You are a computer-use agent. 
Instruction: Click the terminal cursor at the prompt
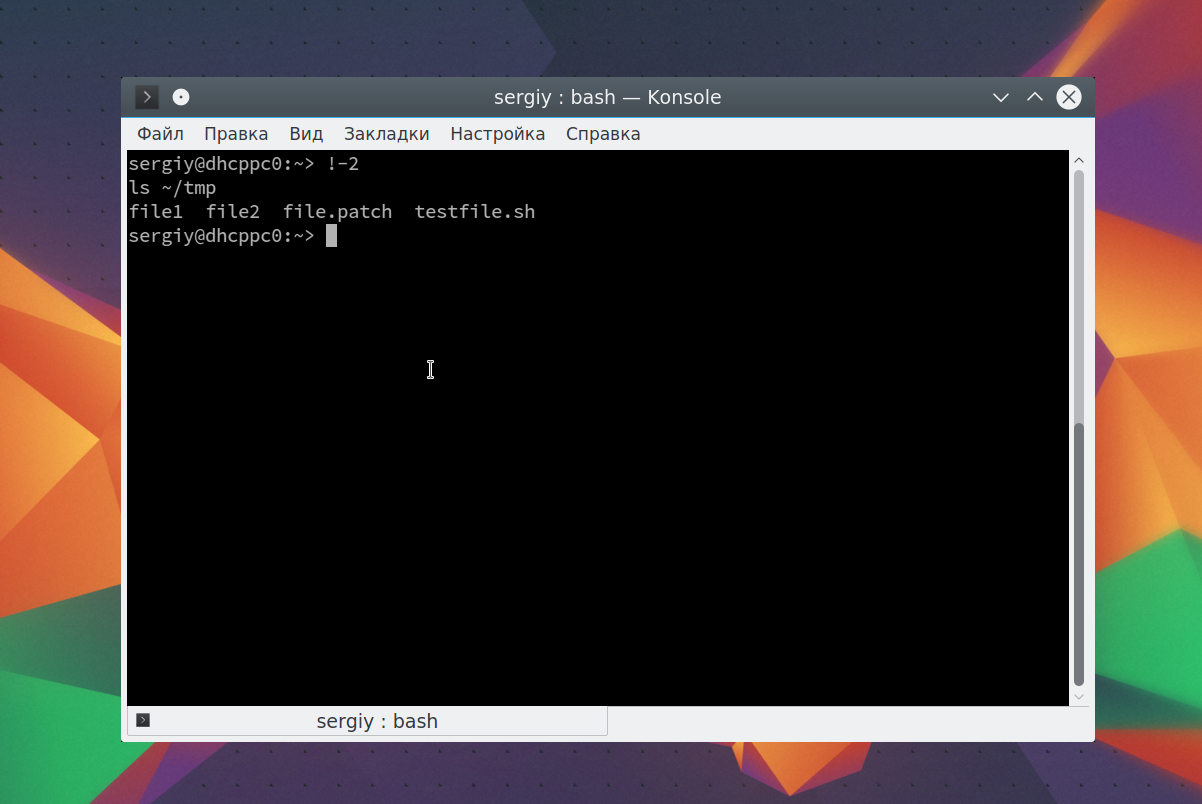[x=332, y=236]
